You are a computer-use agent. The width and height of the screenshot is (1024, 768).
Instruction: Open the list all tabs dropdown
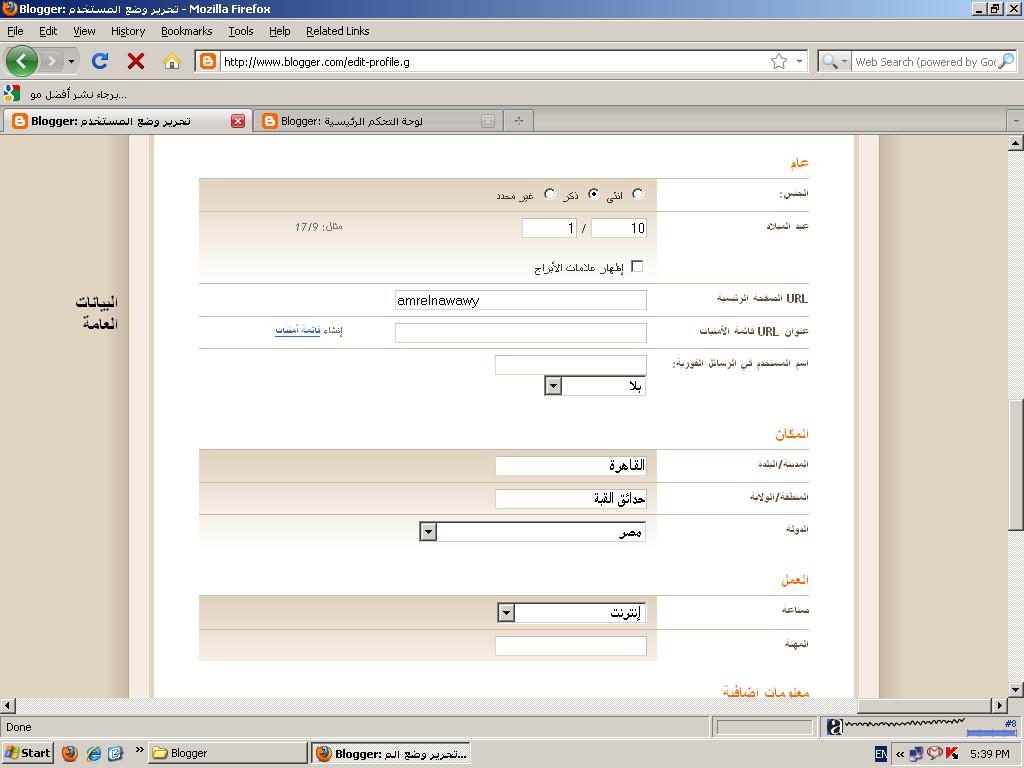(x=1015, y=121)
